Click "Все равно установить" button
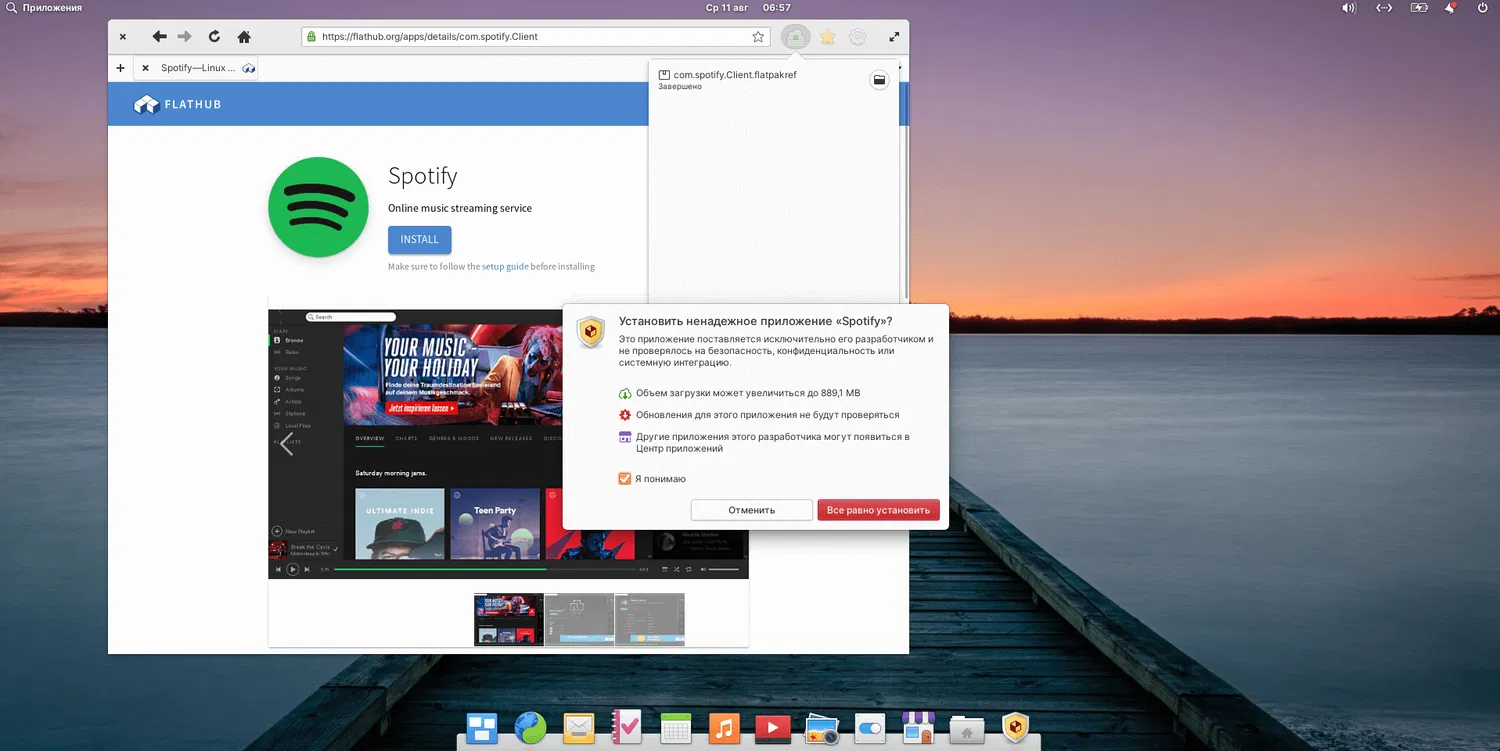The height and width of the screenshot is (751, 1500). 879,510
